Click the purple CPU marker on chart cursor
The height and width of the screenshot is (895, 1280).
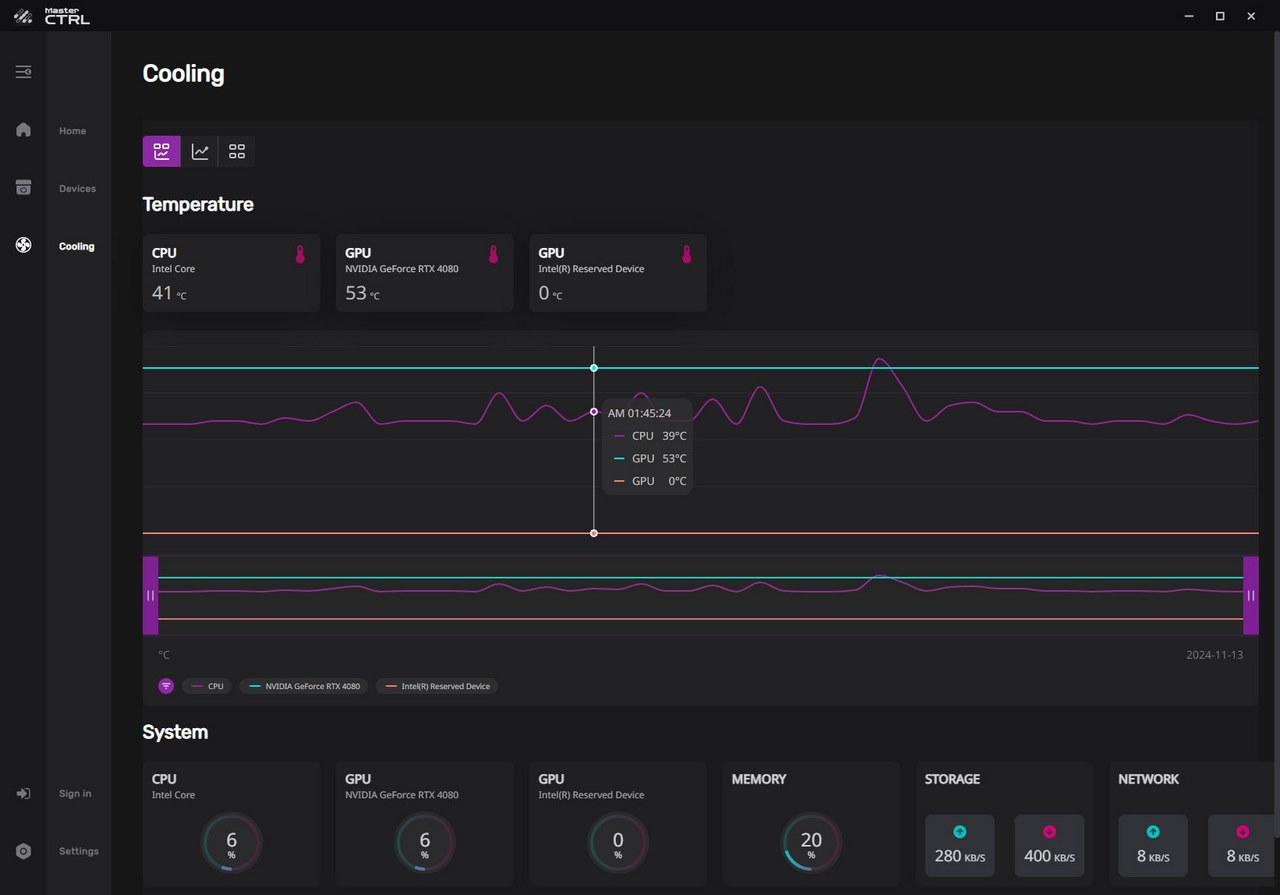[594, 412]
